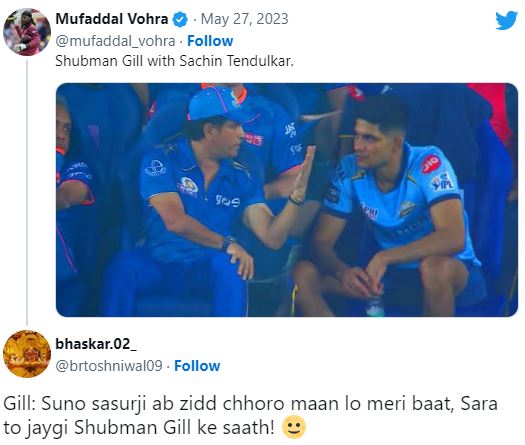Click the blue cap in the photo
525x445 pixels.
(216, 103)
